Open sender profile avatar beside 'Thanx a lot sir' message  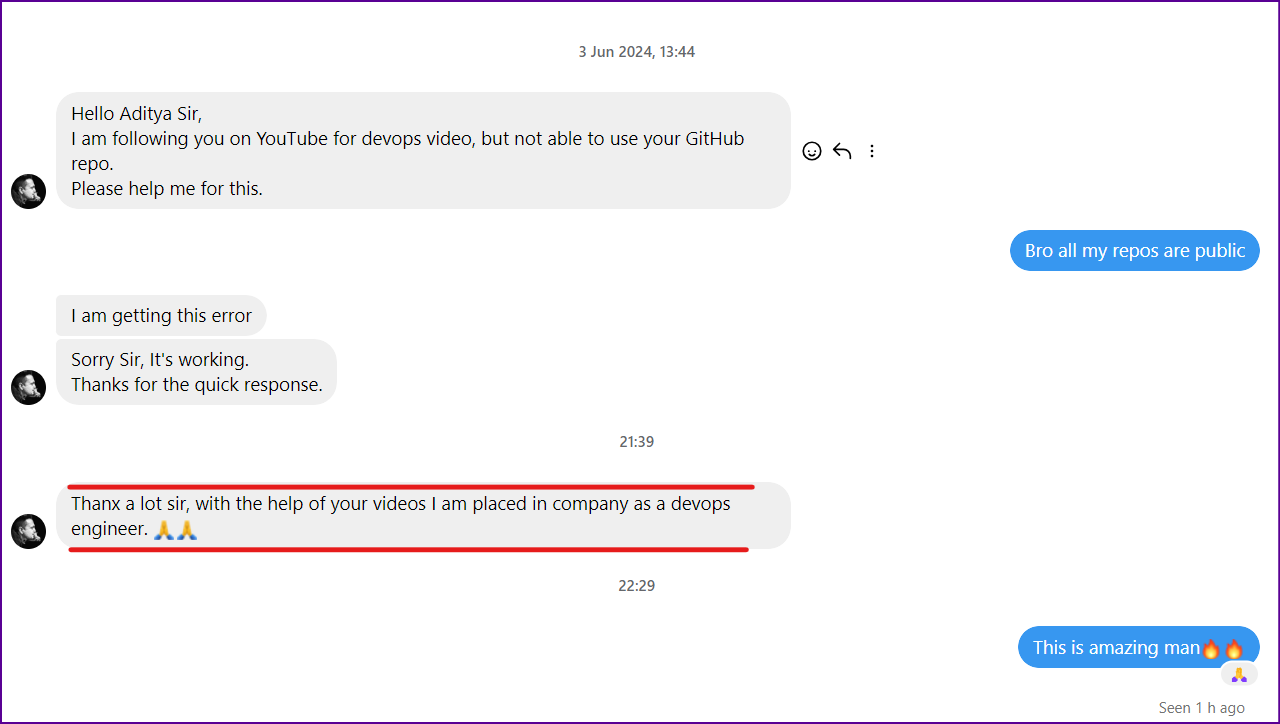(x=28, y=531)
